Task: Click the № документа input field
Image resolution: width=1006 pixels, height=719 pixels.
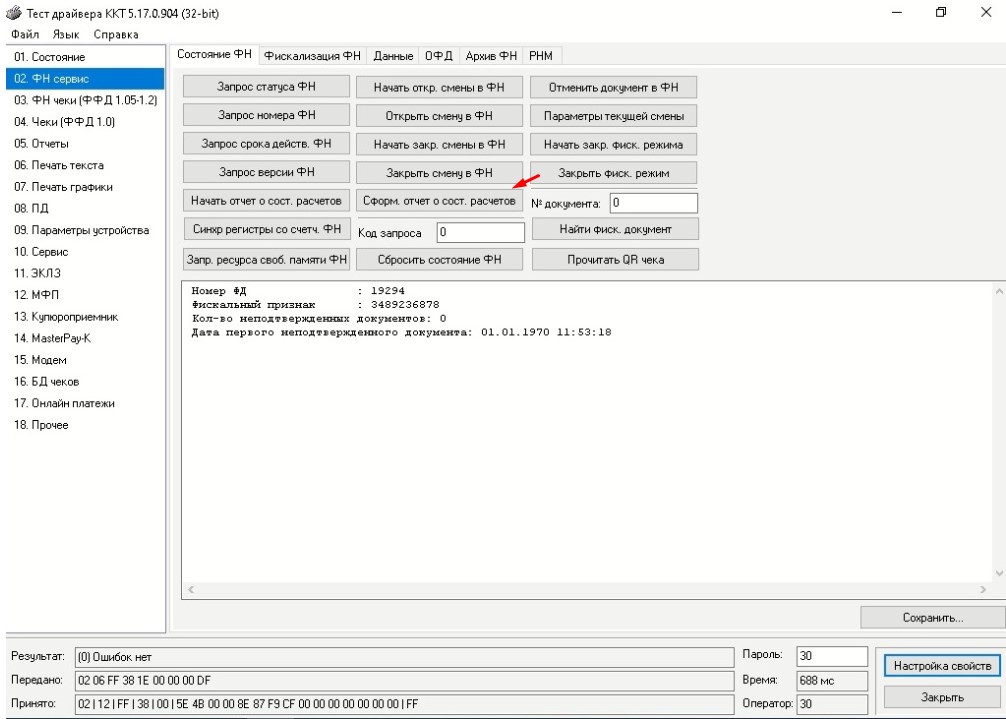Action: coord(653,203)
